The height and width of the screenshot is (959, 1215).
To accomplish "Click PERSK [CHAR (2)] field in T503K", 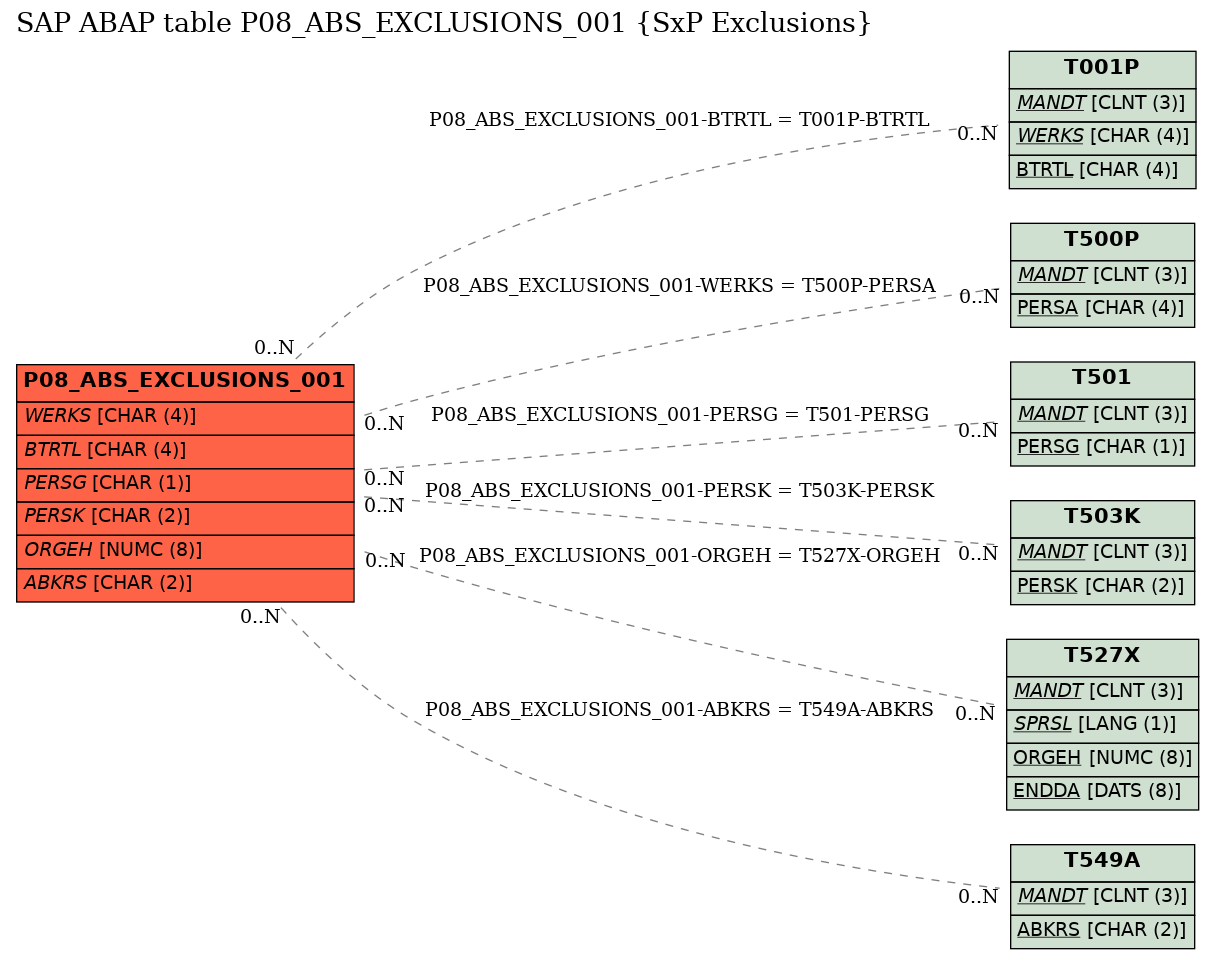I will (1102, 588).
